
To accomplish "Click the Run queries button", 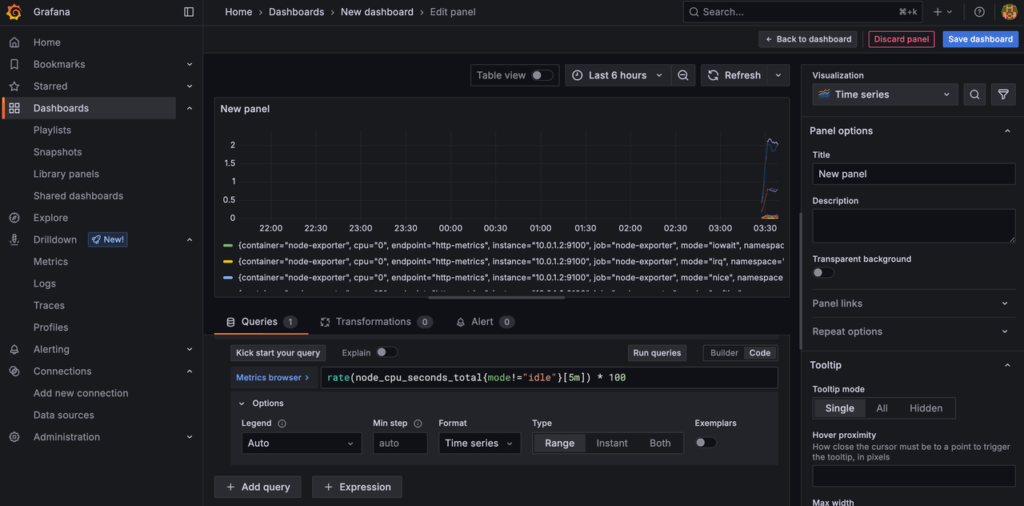I will 657,353.
